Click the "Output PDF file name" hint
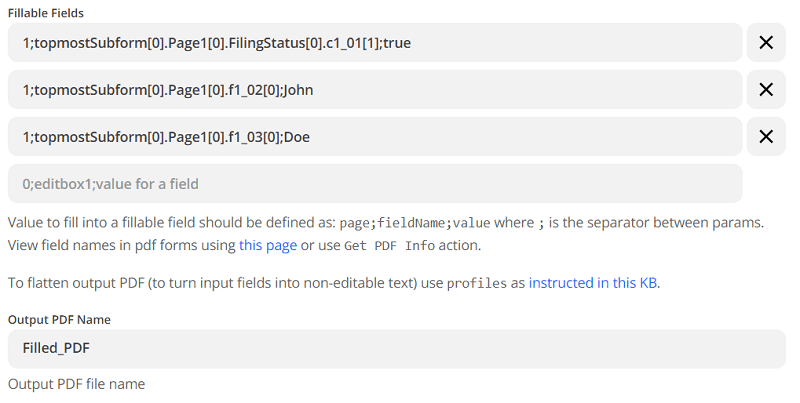Screen dimensions: 800x403 [76, 384]
